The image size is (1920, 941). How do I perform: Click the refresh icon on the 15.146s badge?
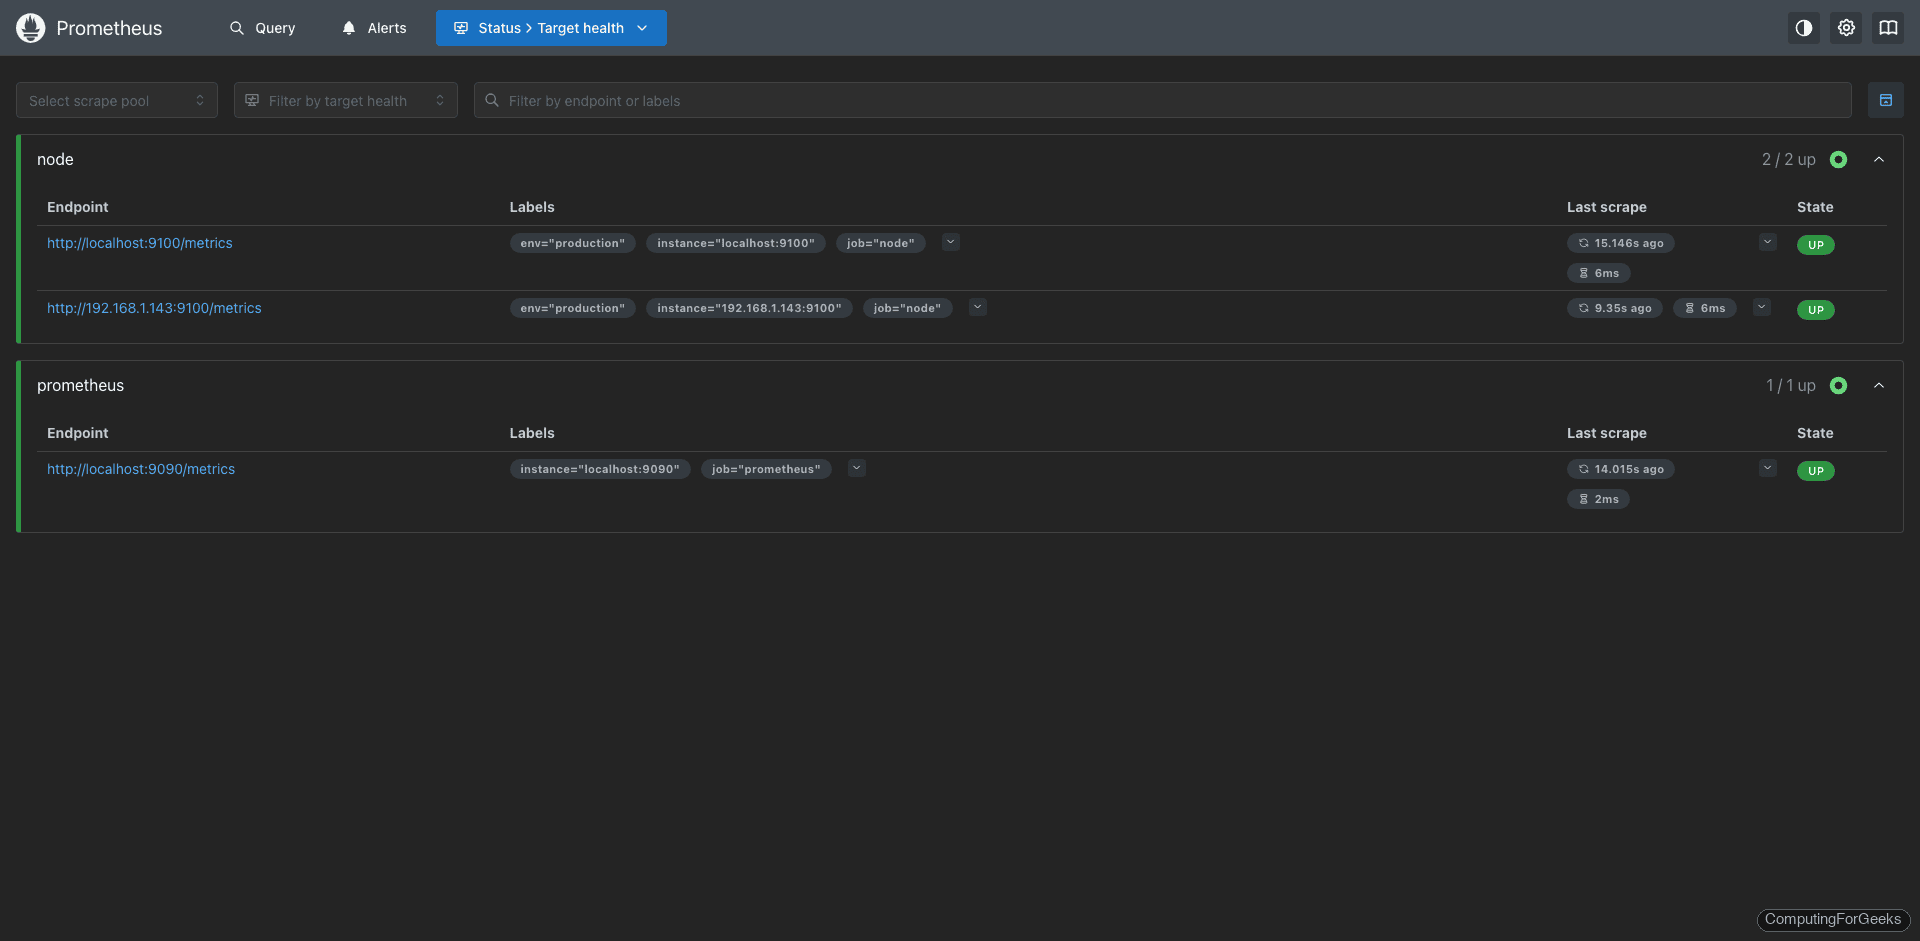point(1582,242)
